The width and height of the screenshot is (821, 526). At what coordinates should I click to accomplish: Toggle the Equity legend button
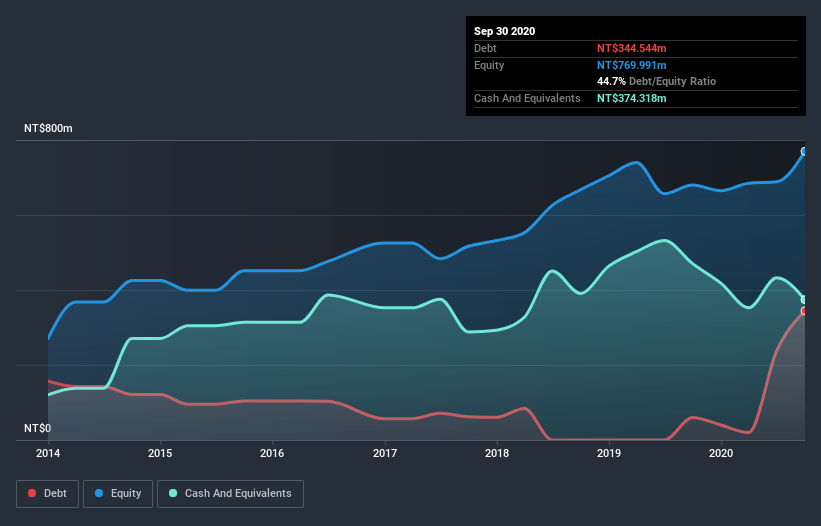[118, 494]
